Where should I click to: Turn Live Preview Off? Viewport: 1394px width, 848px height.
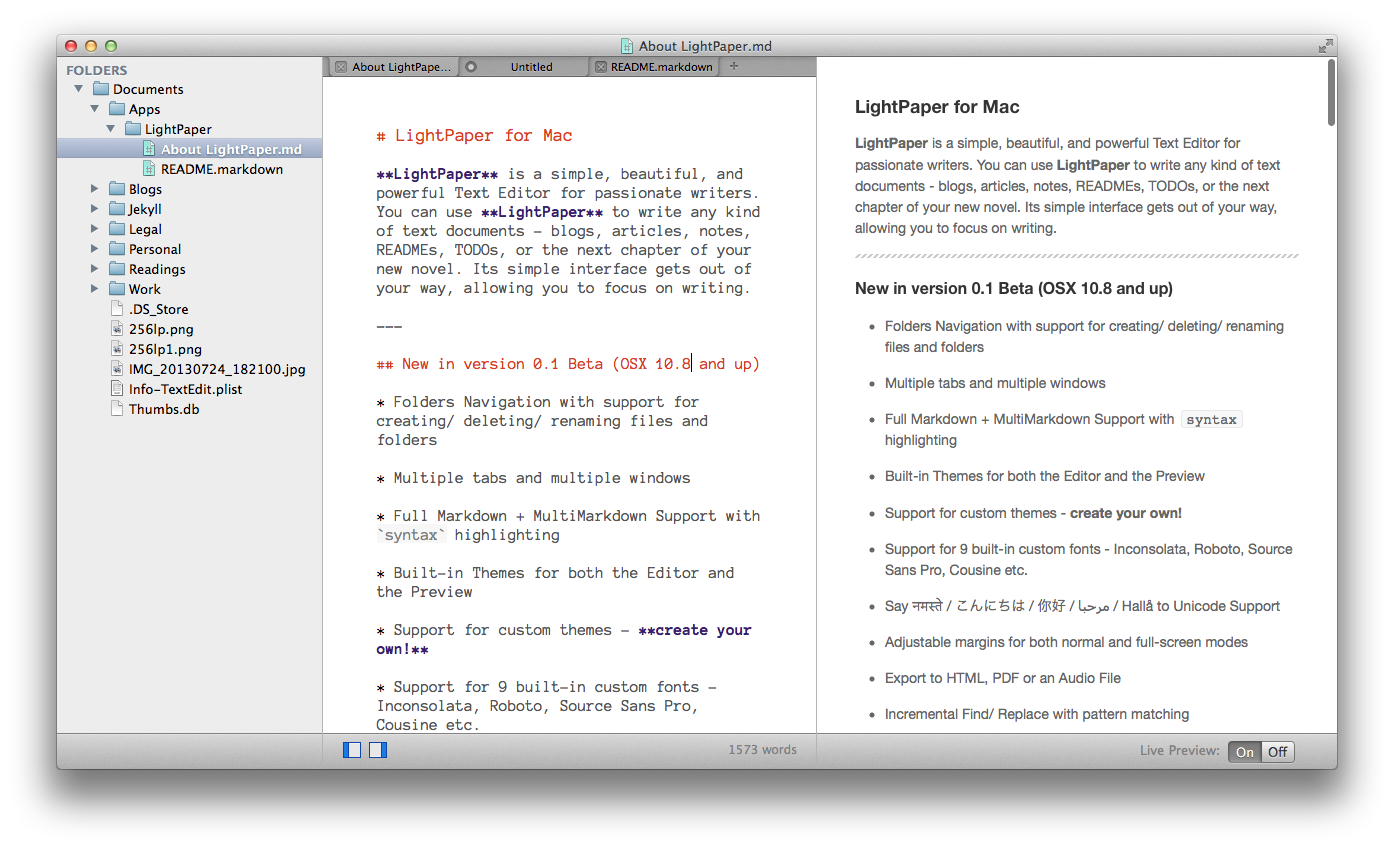coord(1278,752)
